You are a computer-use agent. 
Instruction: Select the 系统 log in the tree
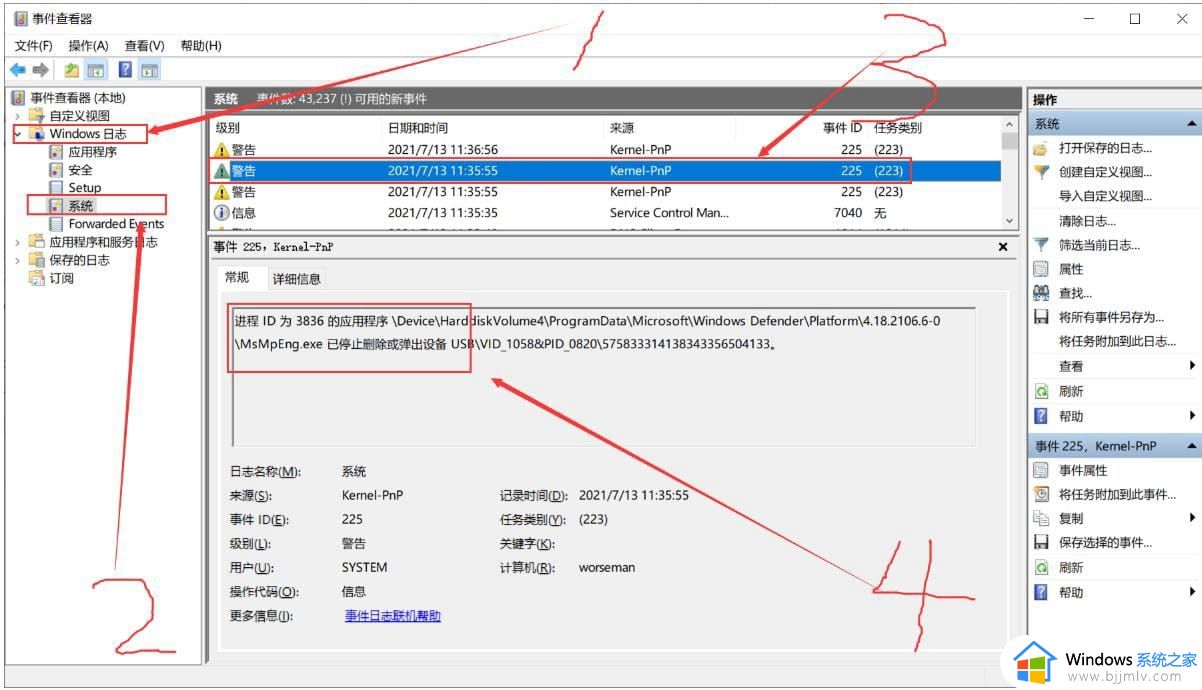point(81,206)
